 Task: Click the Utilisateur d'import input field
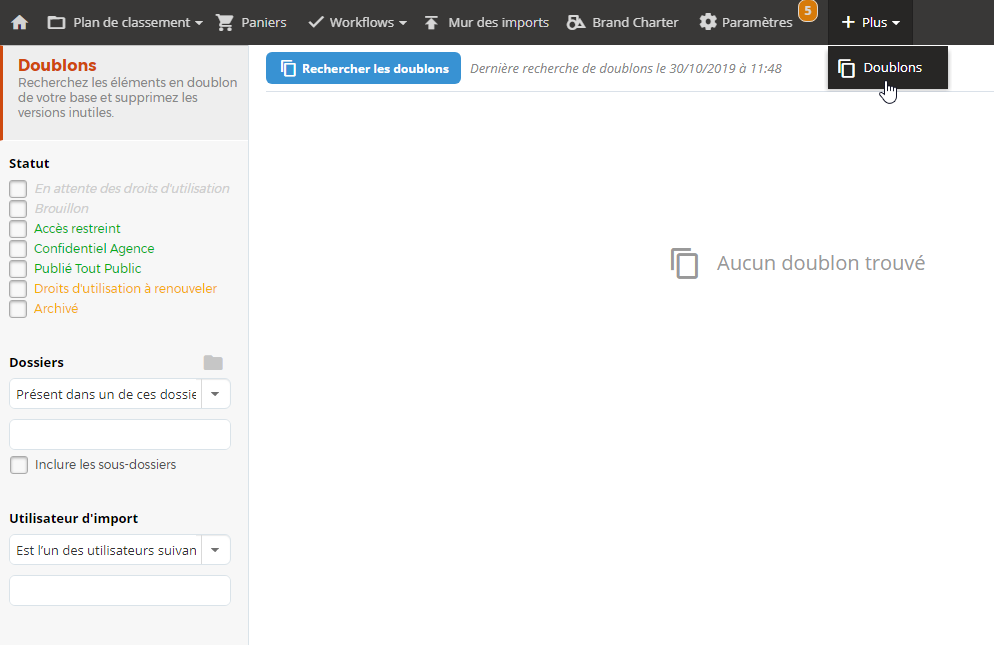pos(120,590)
